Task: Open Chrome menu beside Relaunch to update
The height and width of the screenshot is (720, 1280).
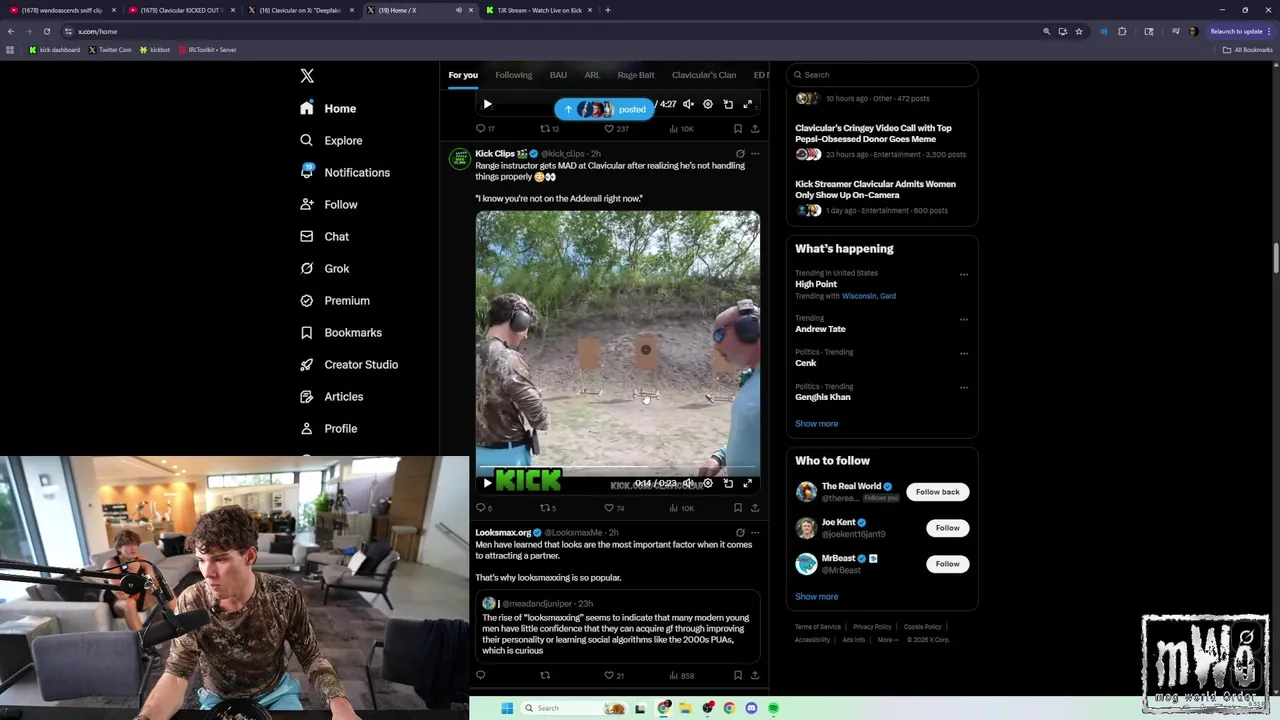Action: pyautogui.click(x=1270, y=31)
